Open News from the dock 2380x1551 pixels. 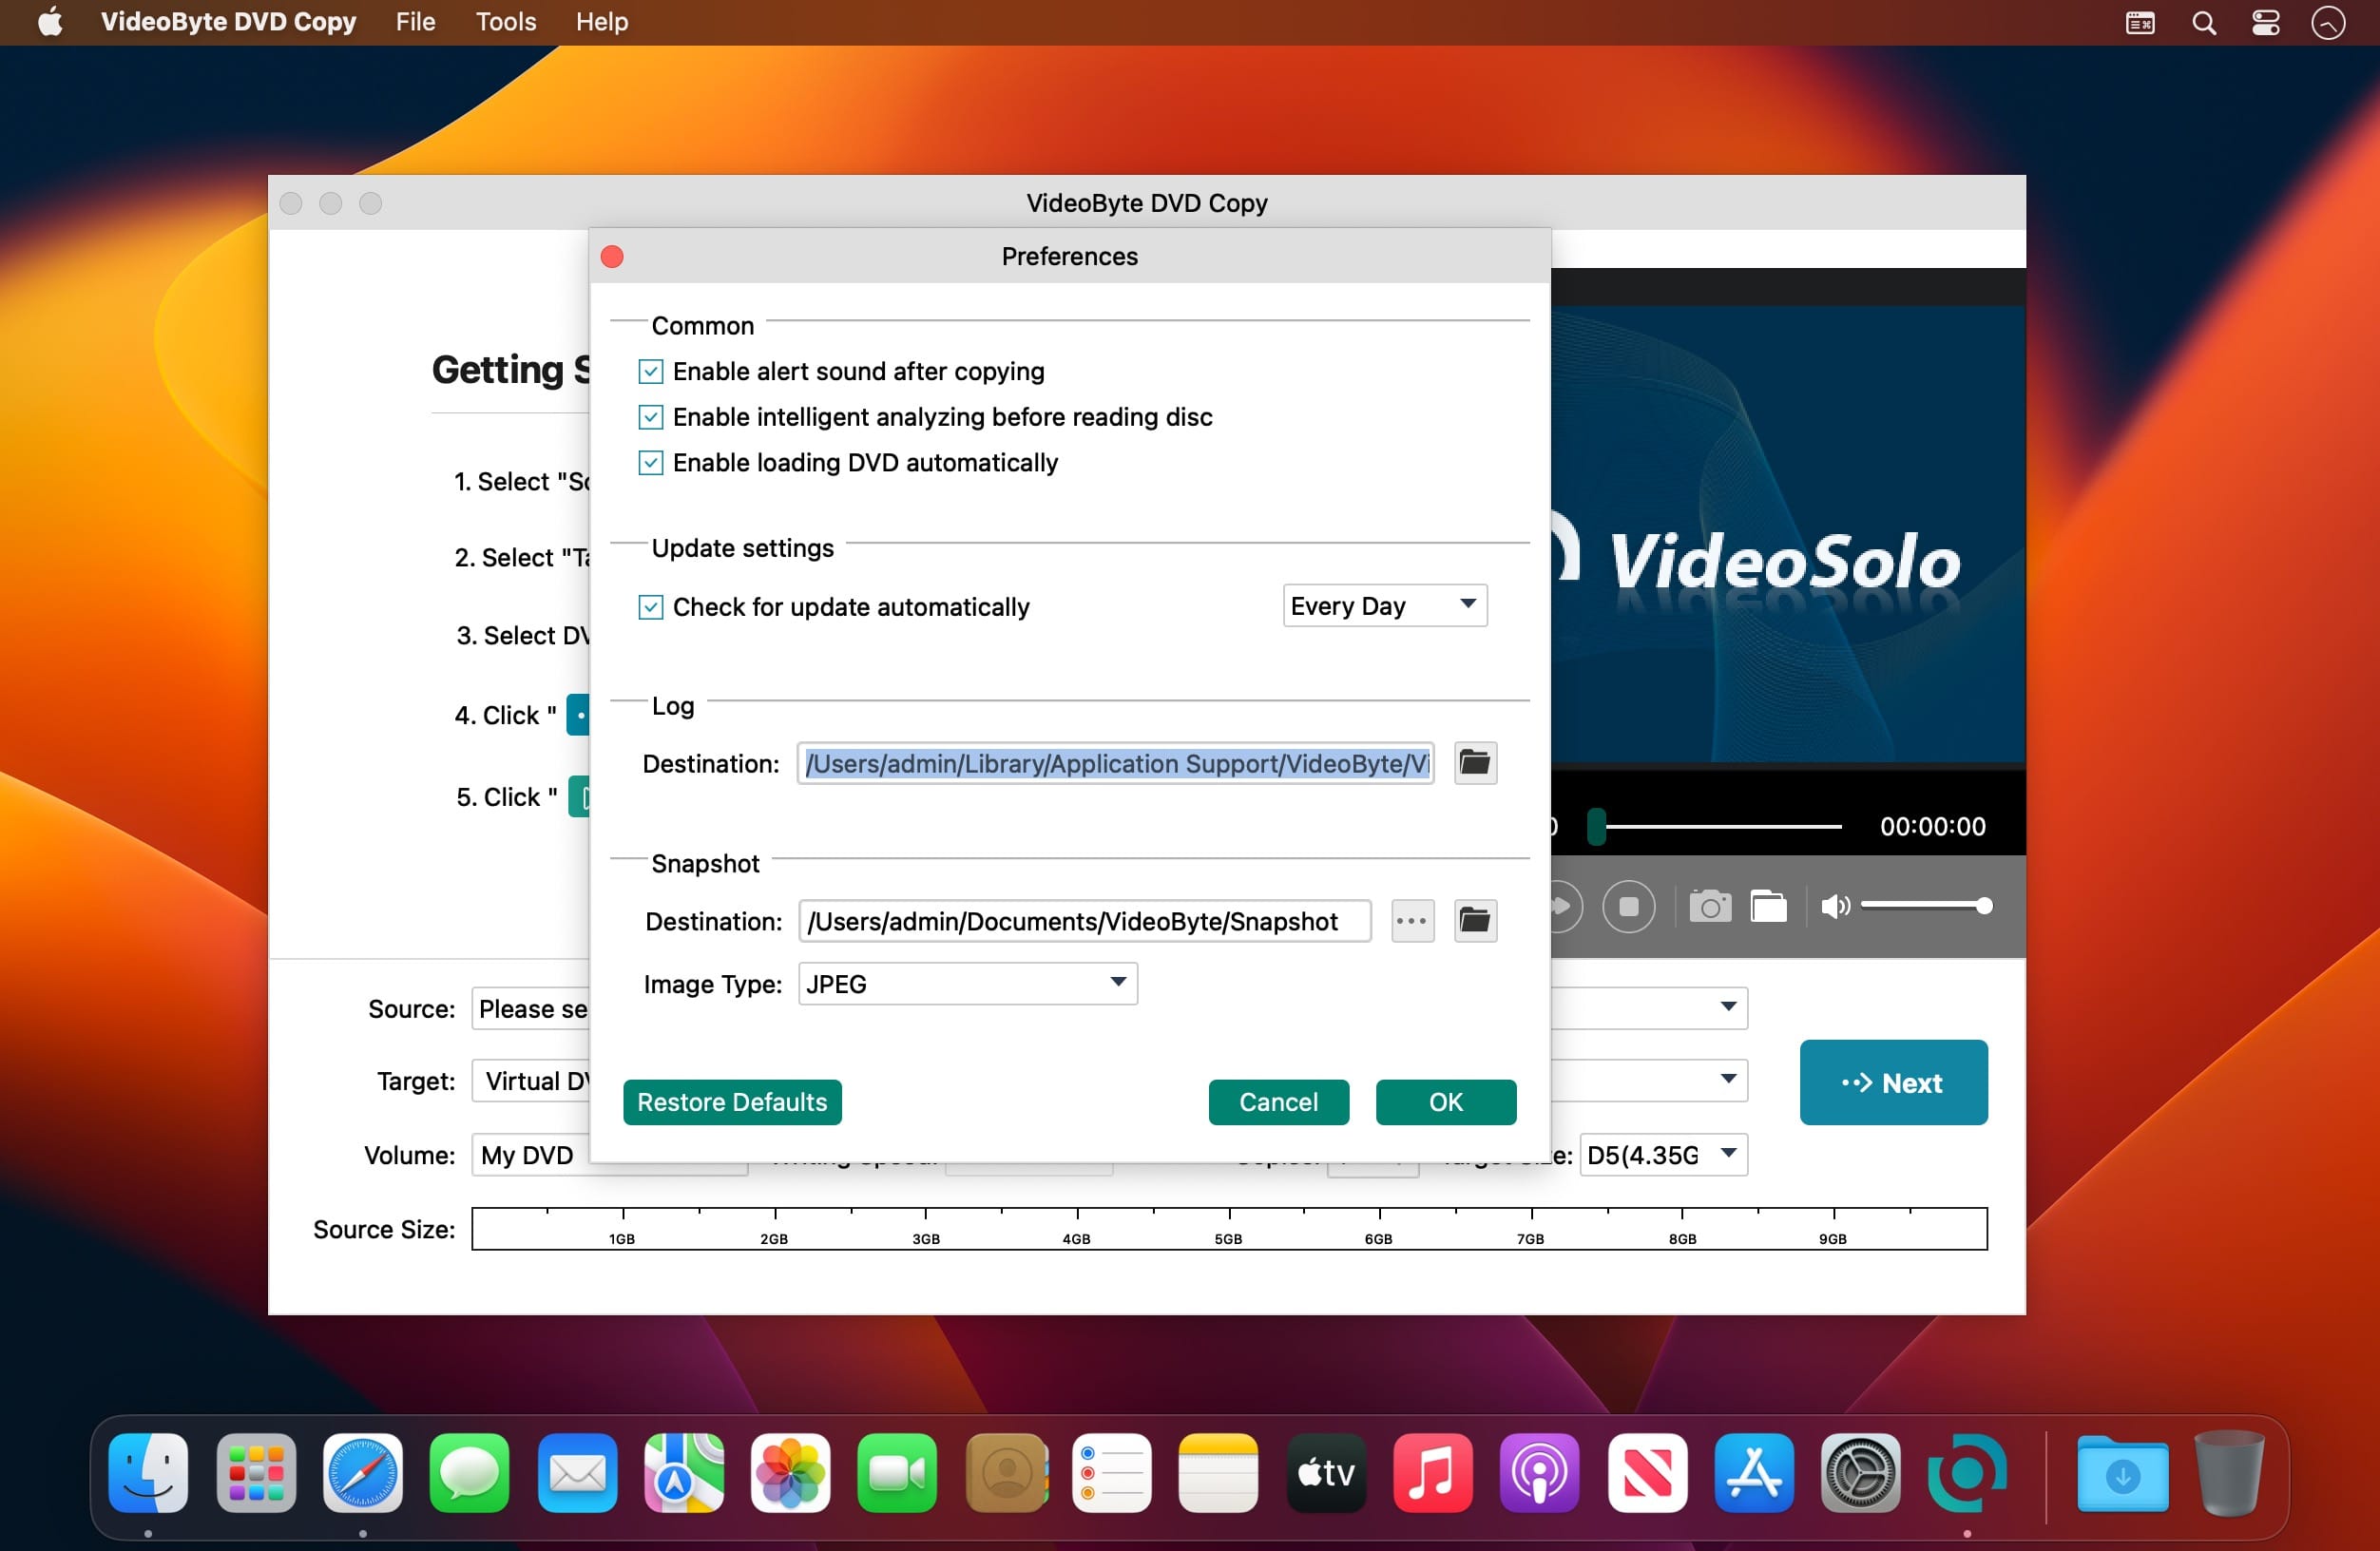pos(1647,1472)
